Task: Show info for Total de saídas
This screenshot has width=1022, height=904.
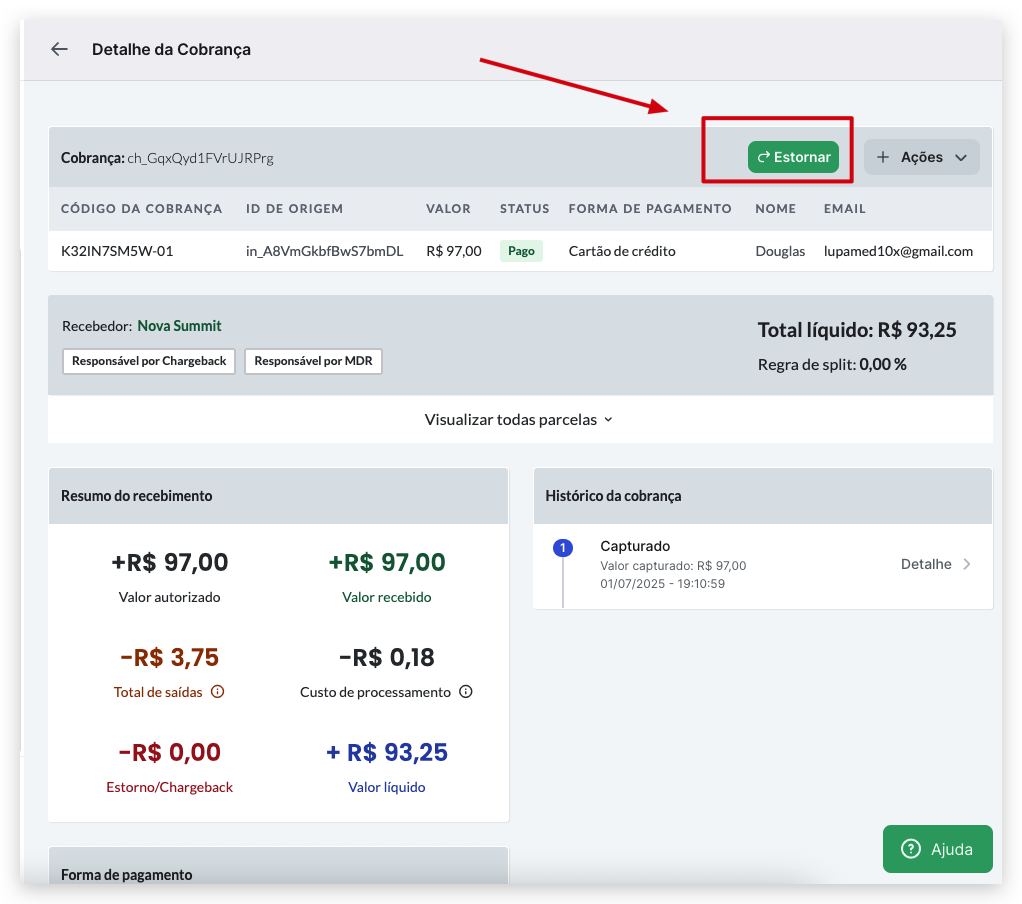Action: (x=218, y=692)
